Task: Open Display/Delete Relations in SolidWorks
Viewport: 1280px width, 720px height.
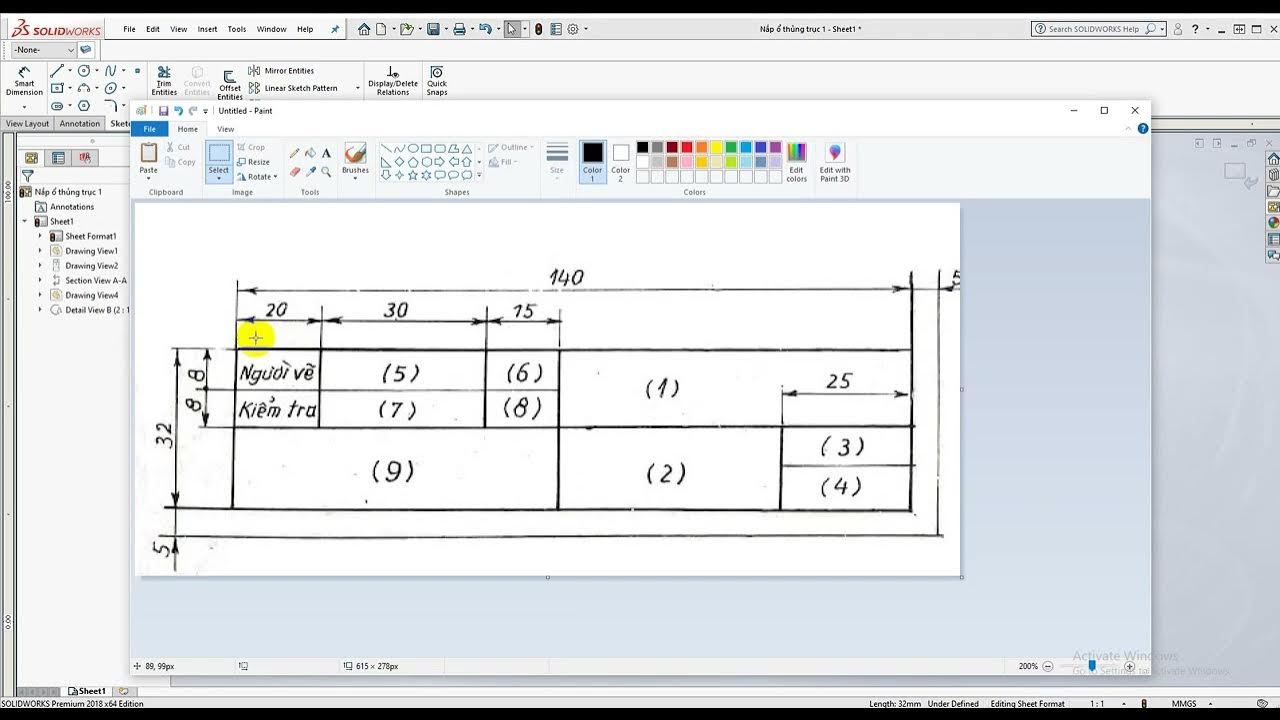Action: tap(393, 81)
